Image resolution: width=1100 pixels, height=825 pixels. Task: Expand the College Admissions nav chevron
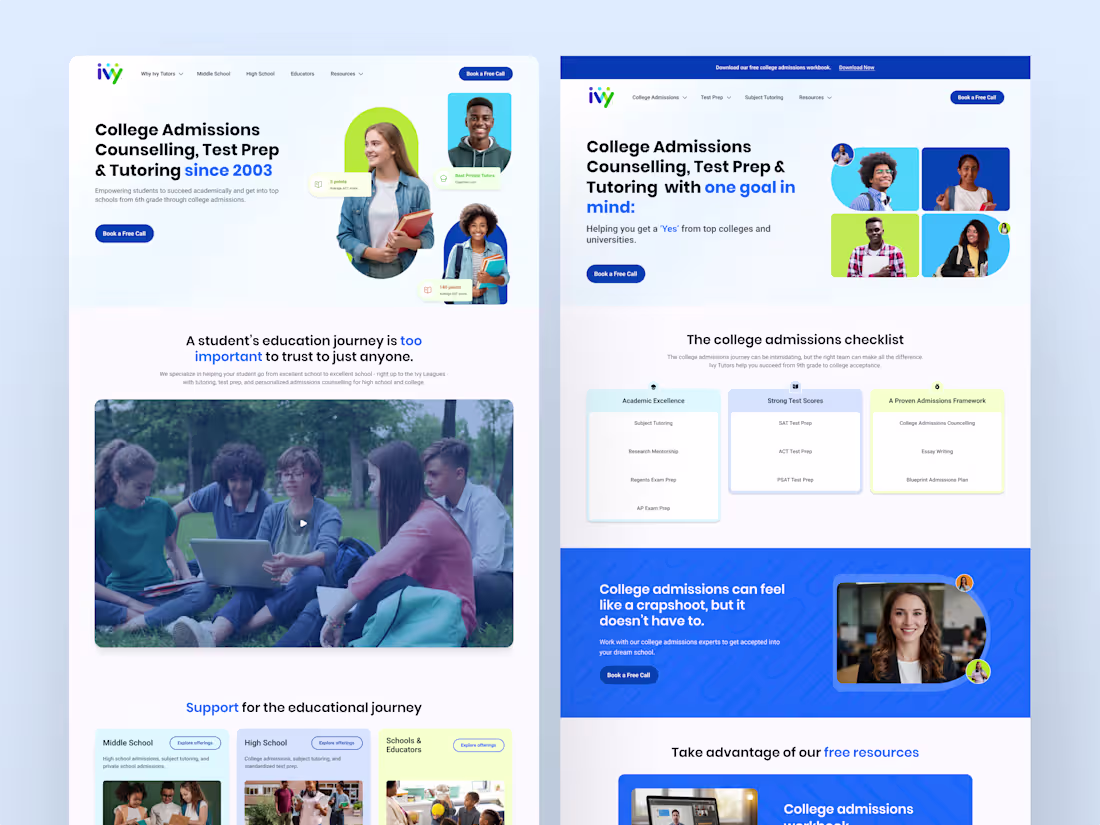click(685, 98)
